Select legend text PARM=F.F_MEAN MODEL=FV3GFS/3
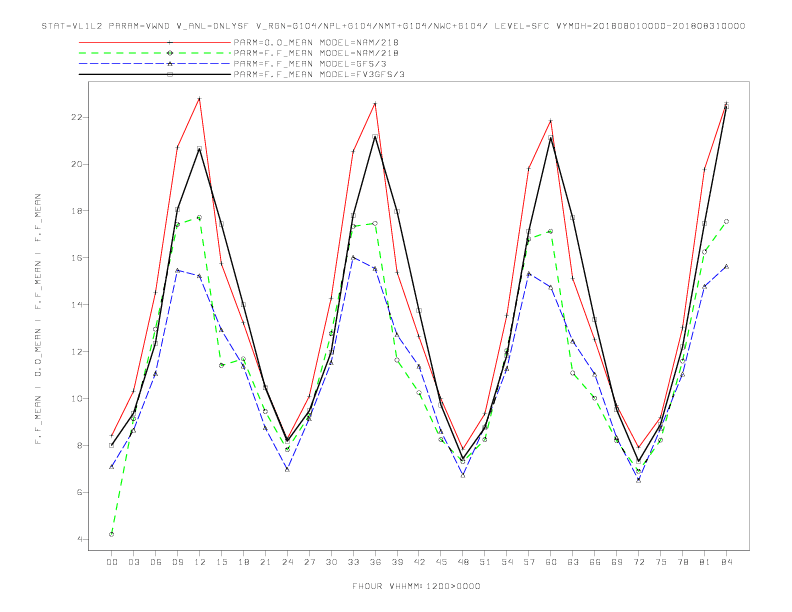 (x=319, y=74)
